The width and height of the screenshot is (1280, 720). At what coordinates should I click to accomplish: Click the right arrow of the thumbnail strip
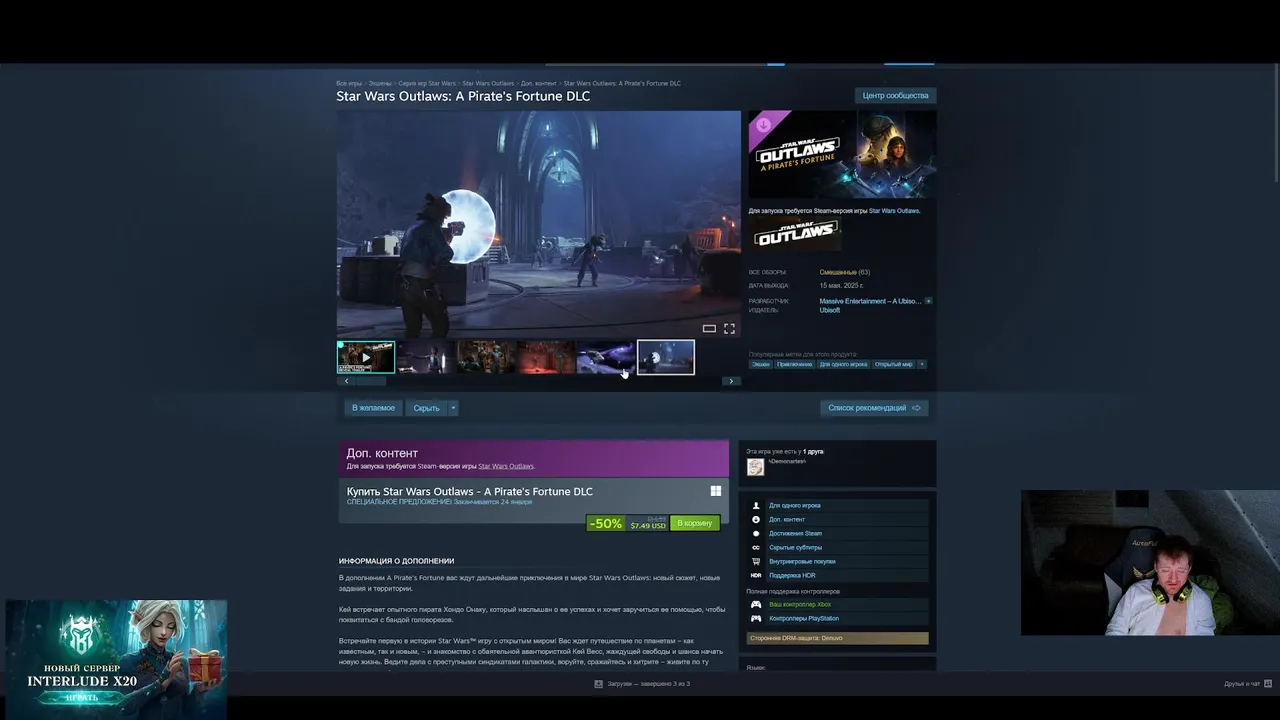(731, 381)
